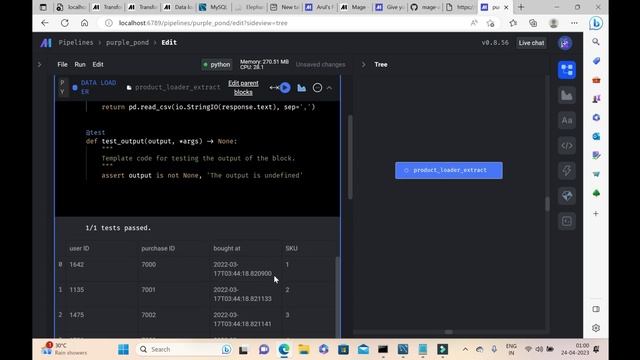
Task: Open the Variables 'Aa' sidebar icon
Action: (567, 120)
